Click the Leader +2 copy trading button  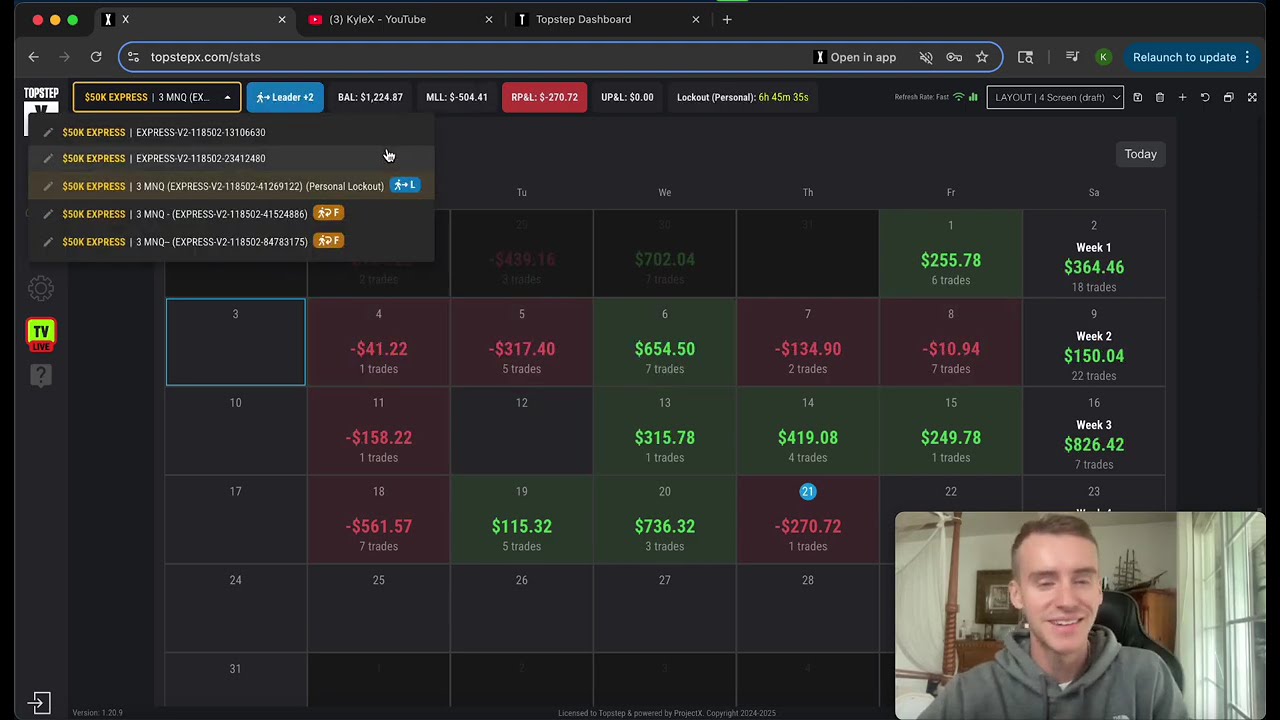pos(285,97)
